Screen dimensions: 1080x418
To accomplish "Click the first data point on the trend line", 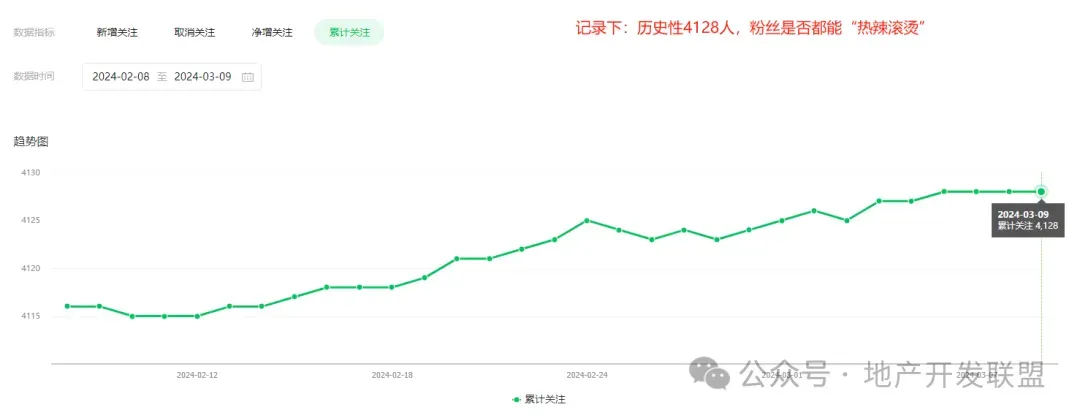I will (x=67, y=306).
